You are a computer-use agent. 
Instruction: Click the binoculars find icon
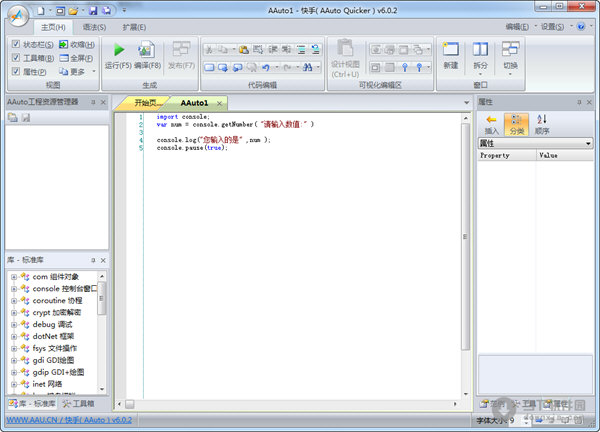307,67
